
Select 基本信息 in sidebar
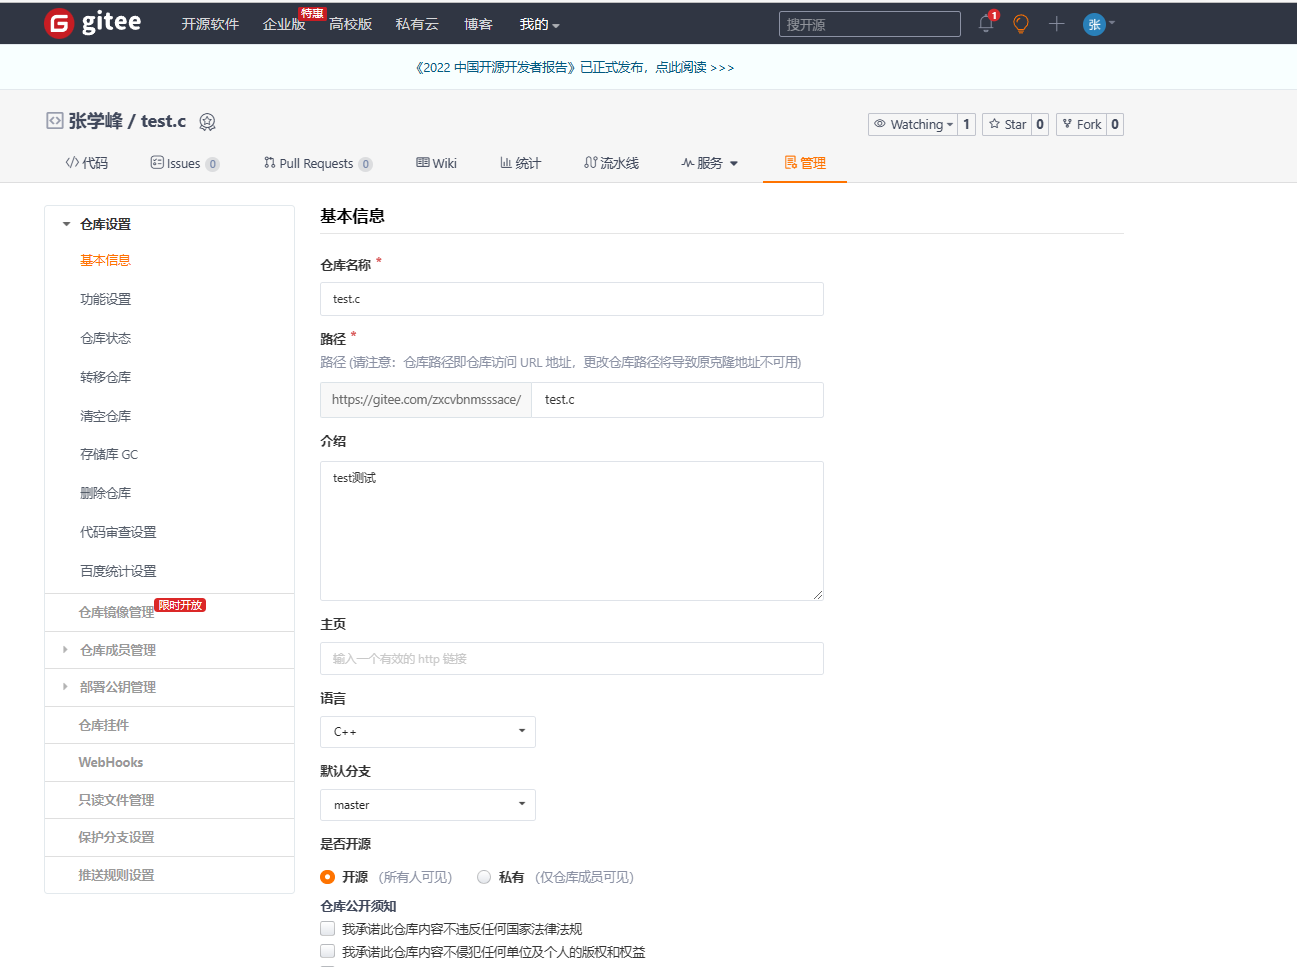click(105, 260)
